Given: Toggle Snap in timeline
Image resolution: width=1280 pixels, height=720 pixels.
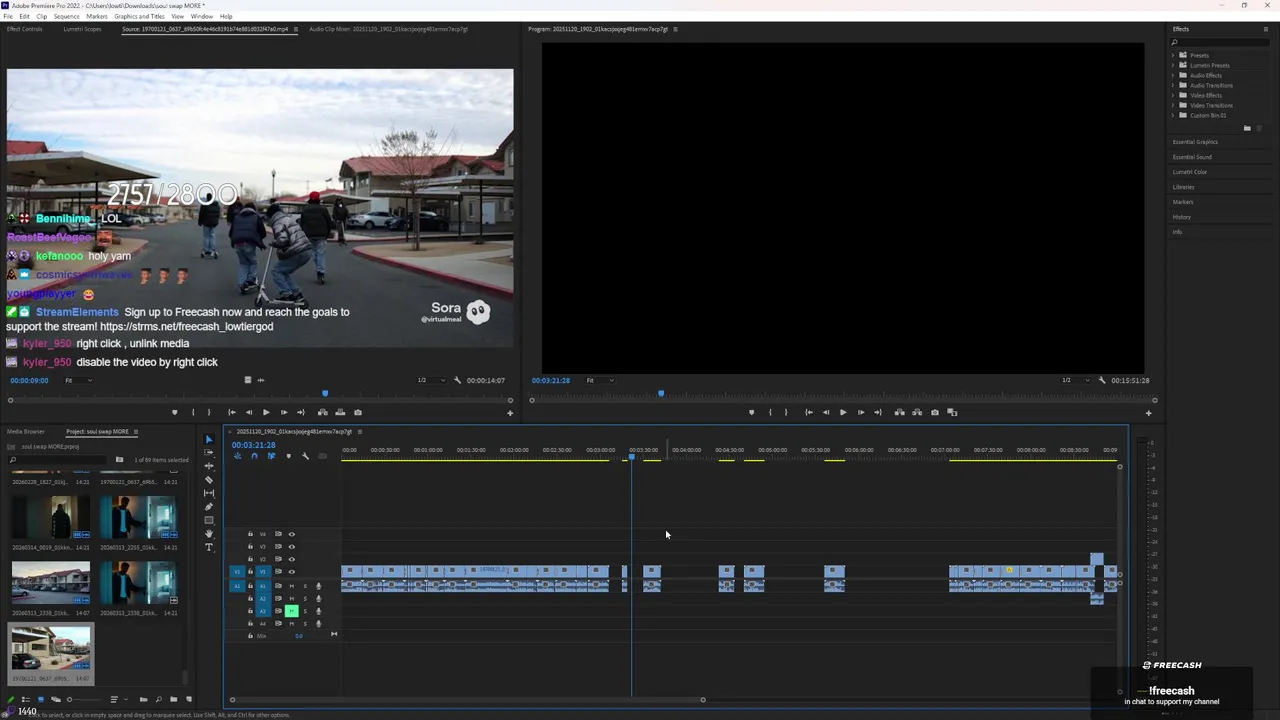Looking at the screenshot, I should 254,456.
